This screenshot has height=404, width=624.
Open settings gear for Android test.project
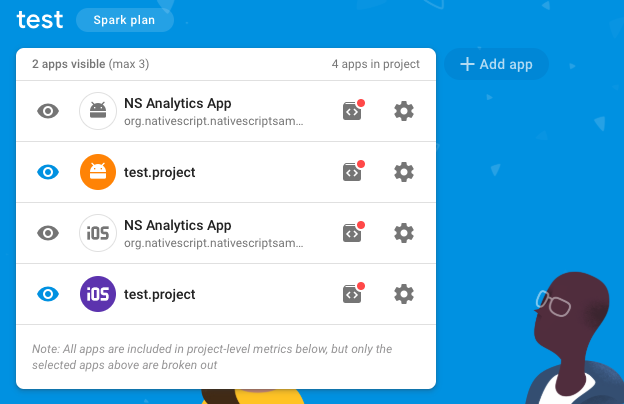404,172
